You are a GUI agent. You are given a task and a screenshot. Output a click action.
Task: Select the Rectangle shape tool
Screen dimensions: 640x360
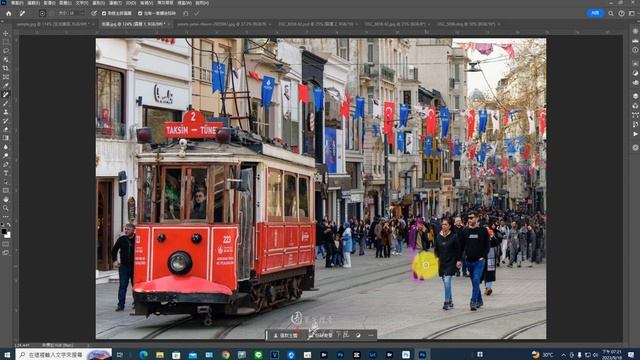coord(6,191)
